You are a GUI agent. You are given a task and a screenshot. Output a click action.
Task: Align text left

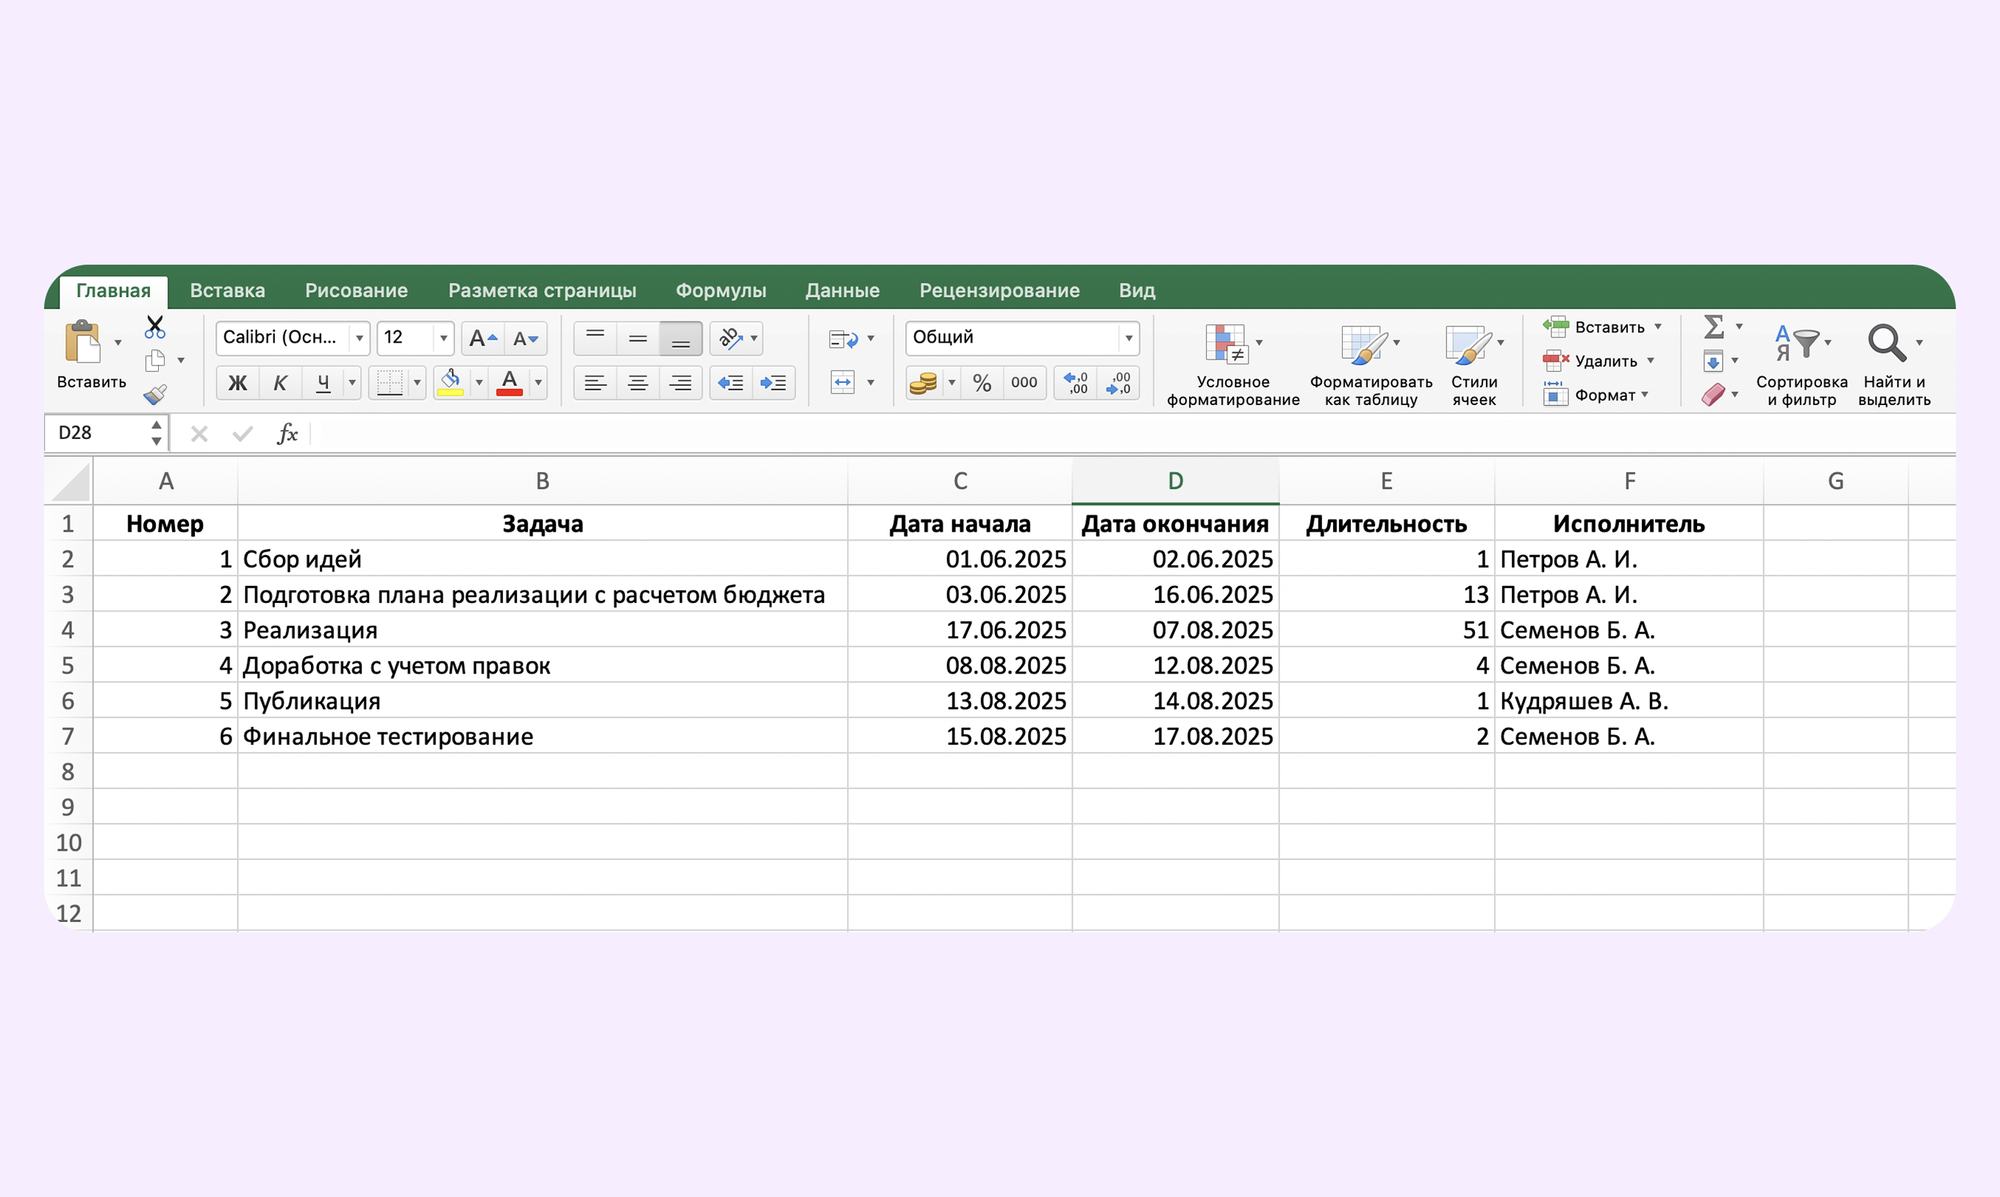595,383
